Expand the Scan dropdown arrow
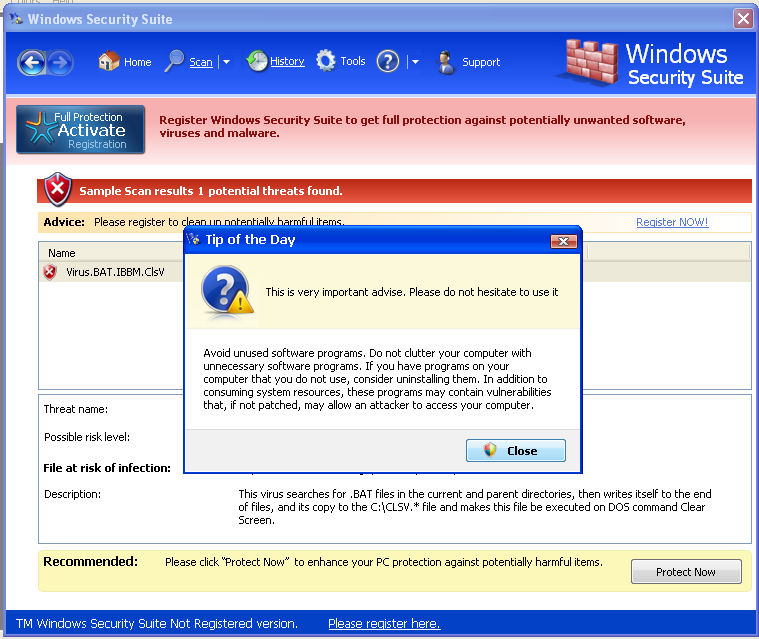This screenshot has width=759, height=639. click(226, 62)
